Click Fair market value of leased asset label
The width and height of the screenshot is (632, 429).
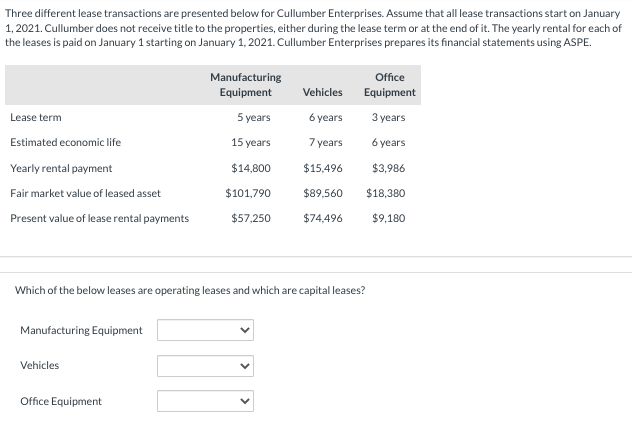coord(85,193)
